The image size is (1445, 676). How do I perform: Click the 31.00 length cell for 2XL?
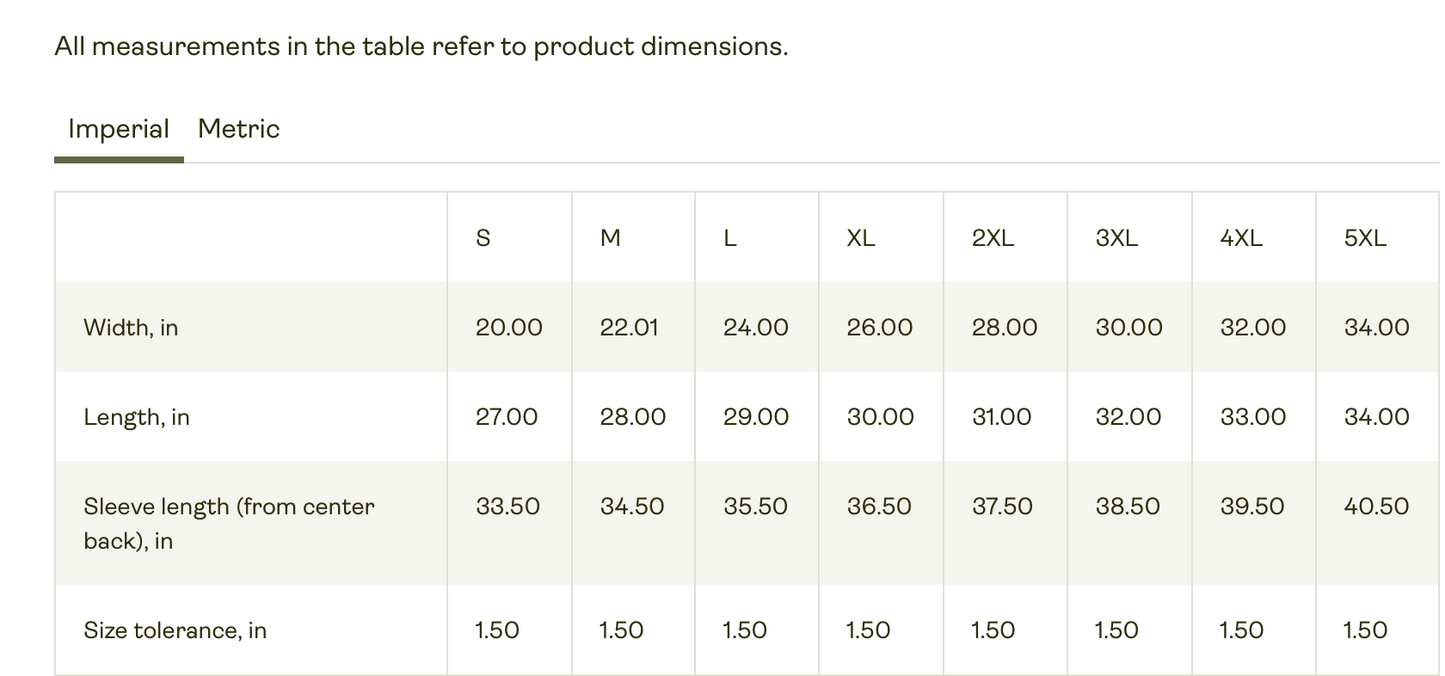pos(1002,417)
